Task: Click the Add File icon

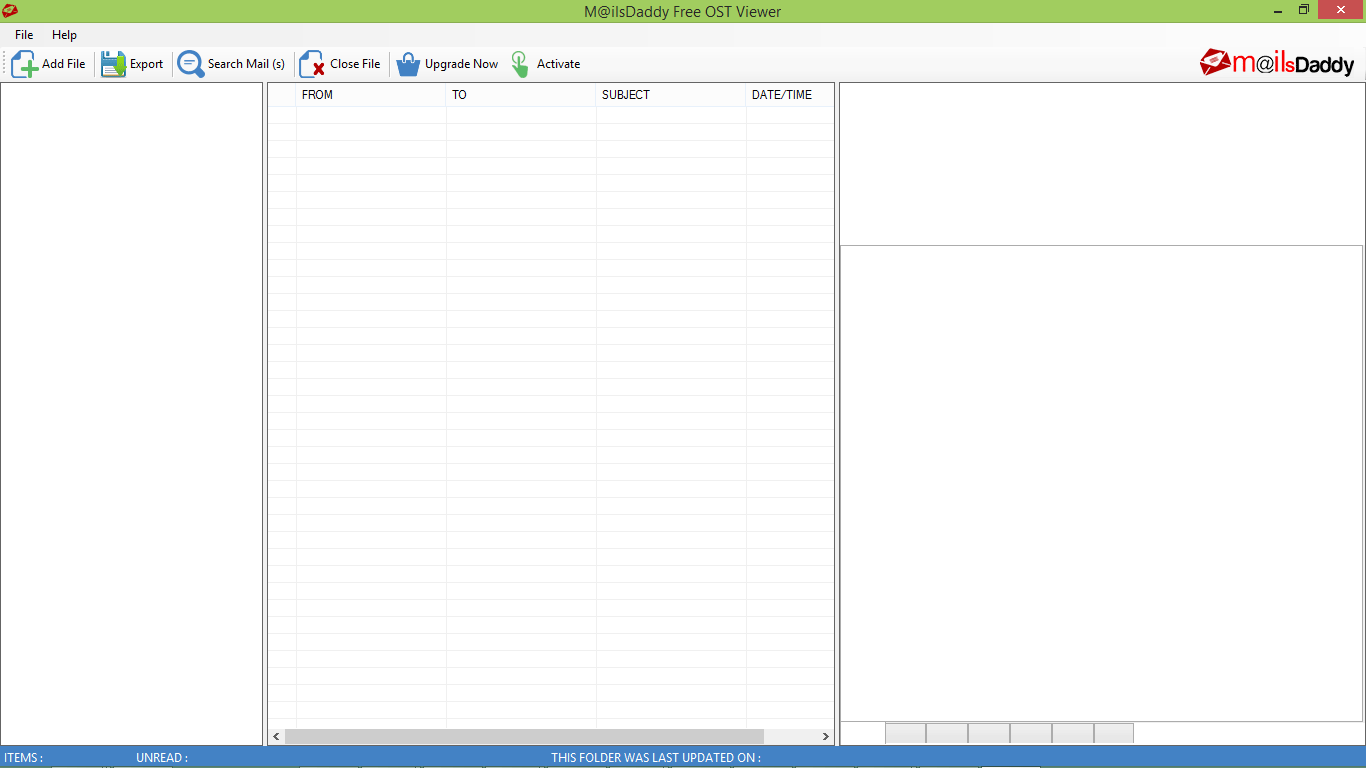Action: [x=25, y=64]
